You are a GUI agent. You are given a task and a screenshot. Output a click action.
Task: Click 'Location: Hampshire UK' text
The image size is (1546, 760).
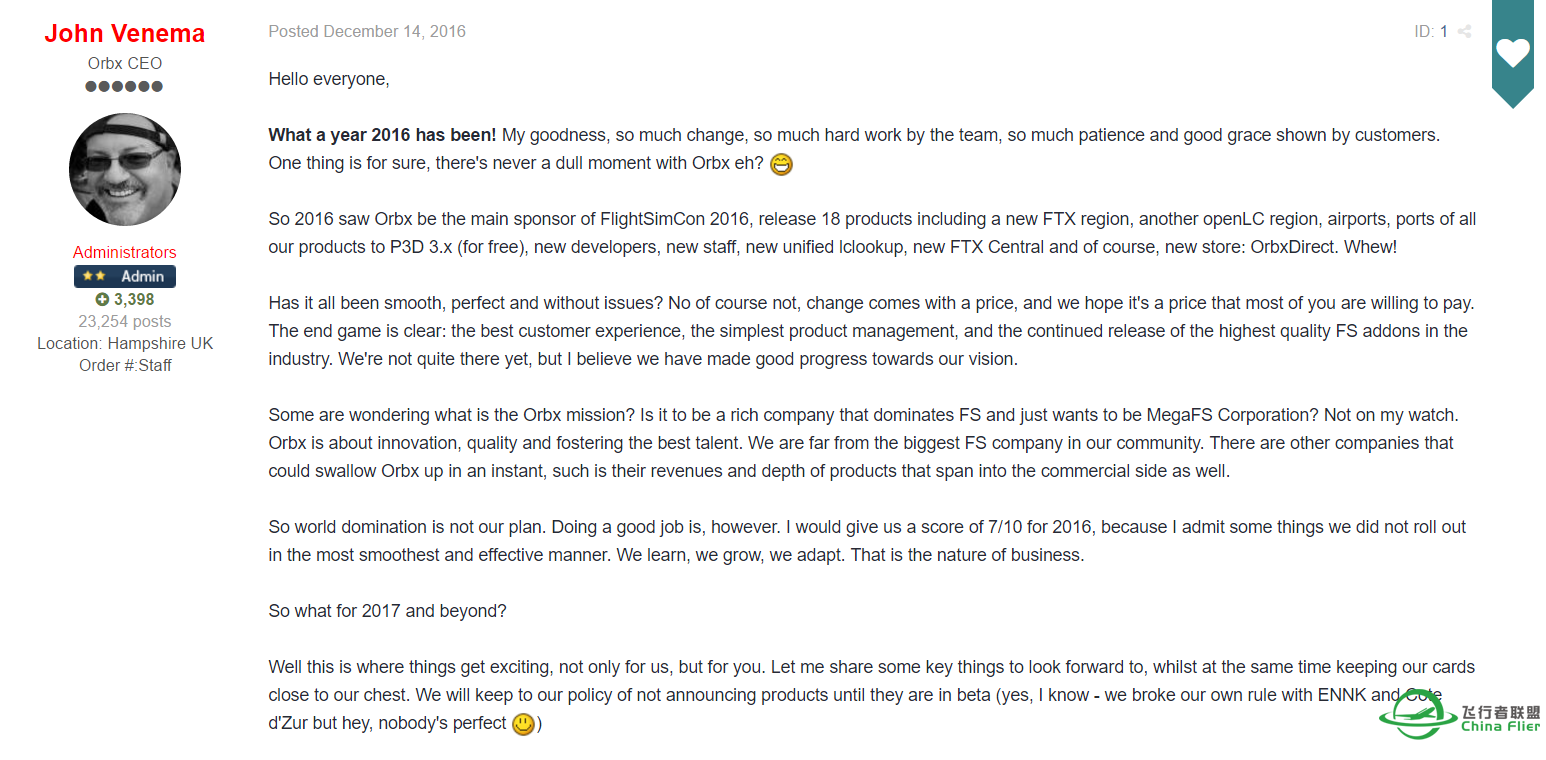(125, 344)
